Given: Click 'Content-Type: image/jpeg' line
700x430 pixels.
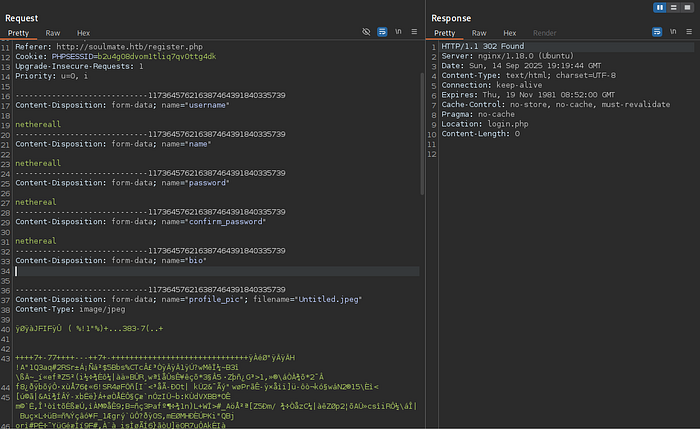Looking at the screenshot, I should (71, 309).
